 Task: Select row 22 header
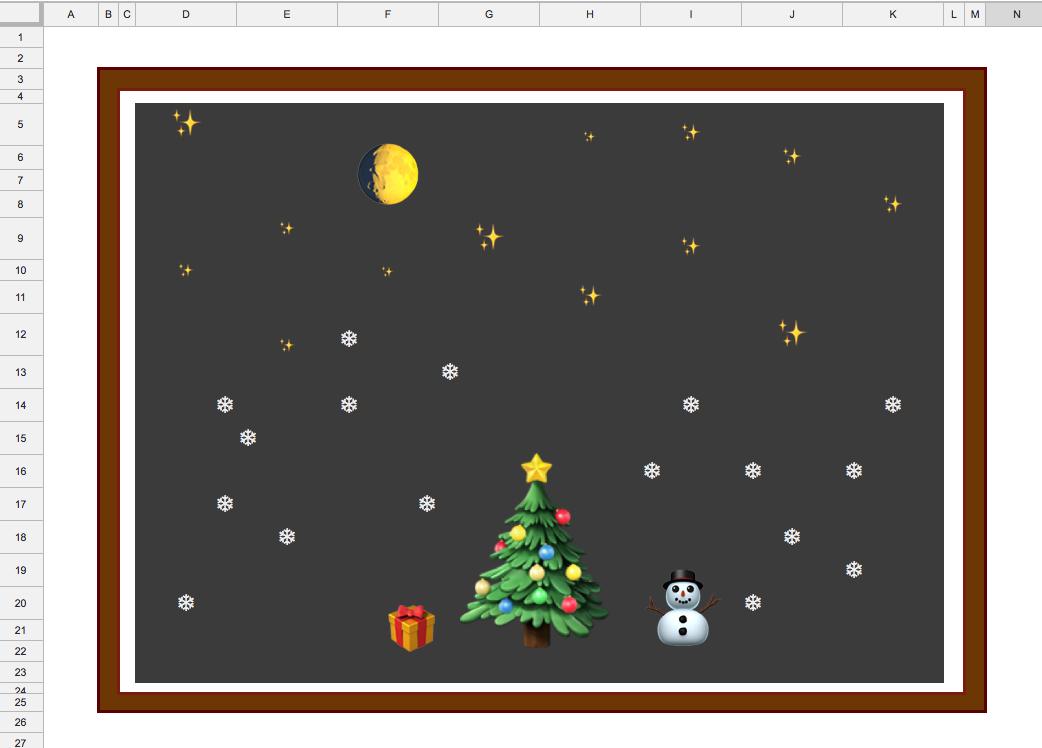pos(21,651)
